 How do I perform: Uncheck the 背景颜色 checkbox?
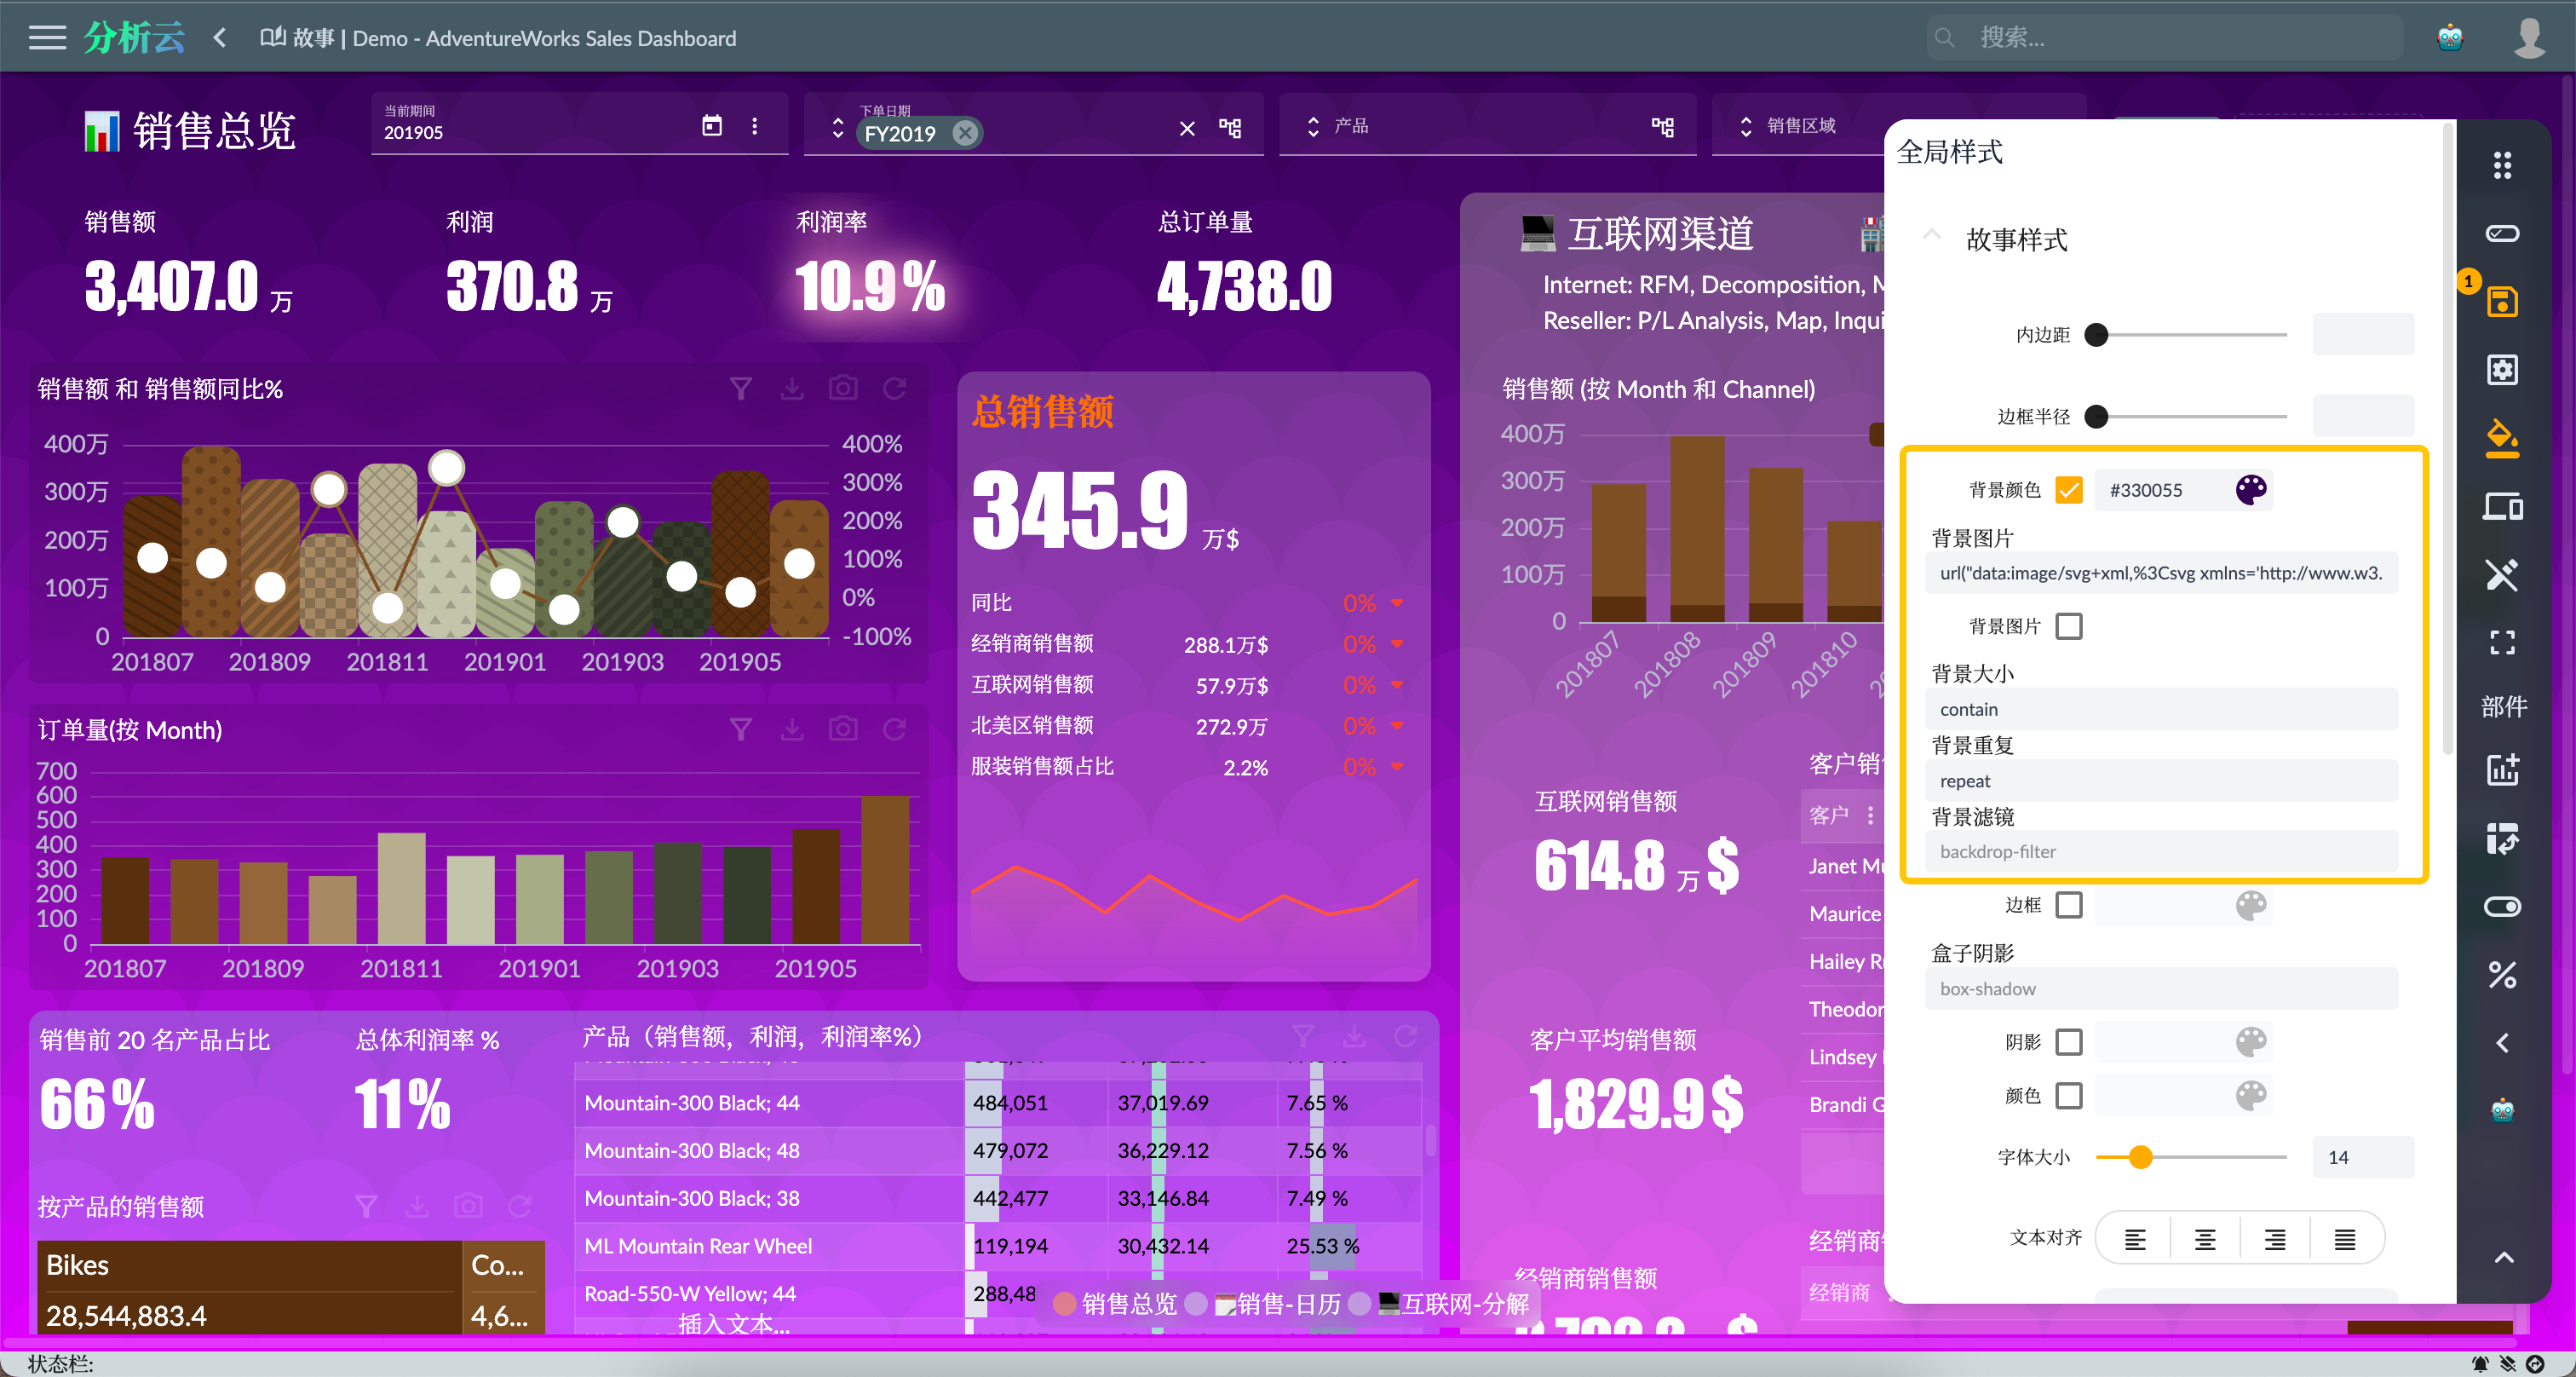click(x=2070, y=490)
